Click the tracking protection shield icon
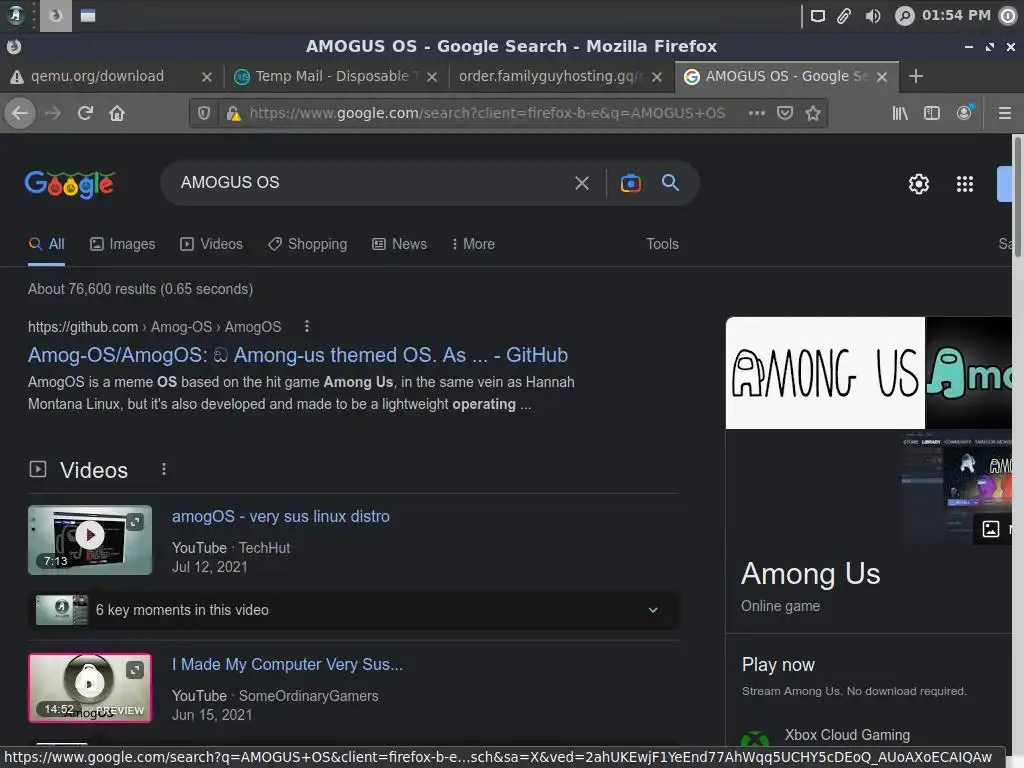Screen dimensions: 1024x768 point(204,114)
